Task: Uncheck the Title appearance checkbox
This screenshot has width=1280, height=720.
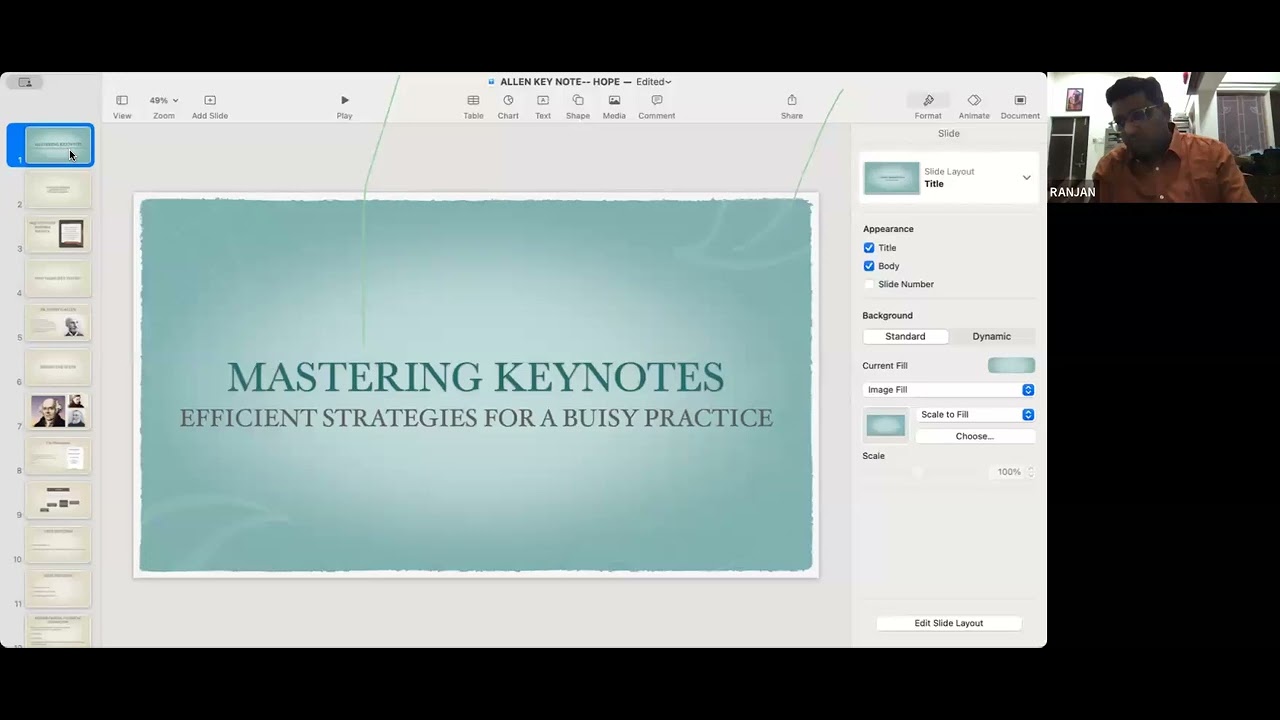Action: pyautogui.click(x=869, y=248)
